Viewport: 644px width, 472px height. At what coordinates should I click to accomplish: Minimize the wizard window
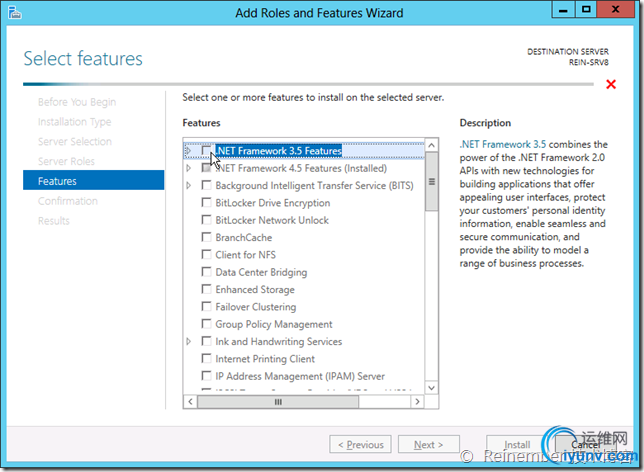563,9
